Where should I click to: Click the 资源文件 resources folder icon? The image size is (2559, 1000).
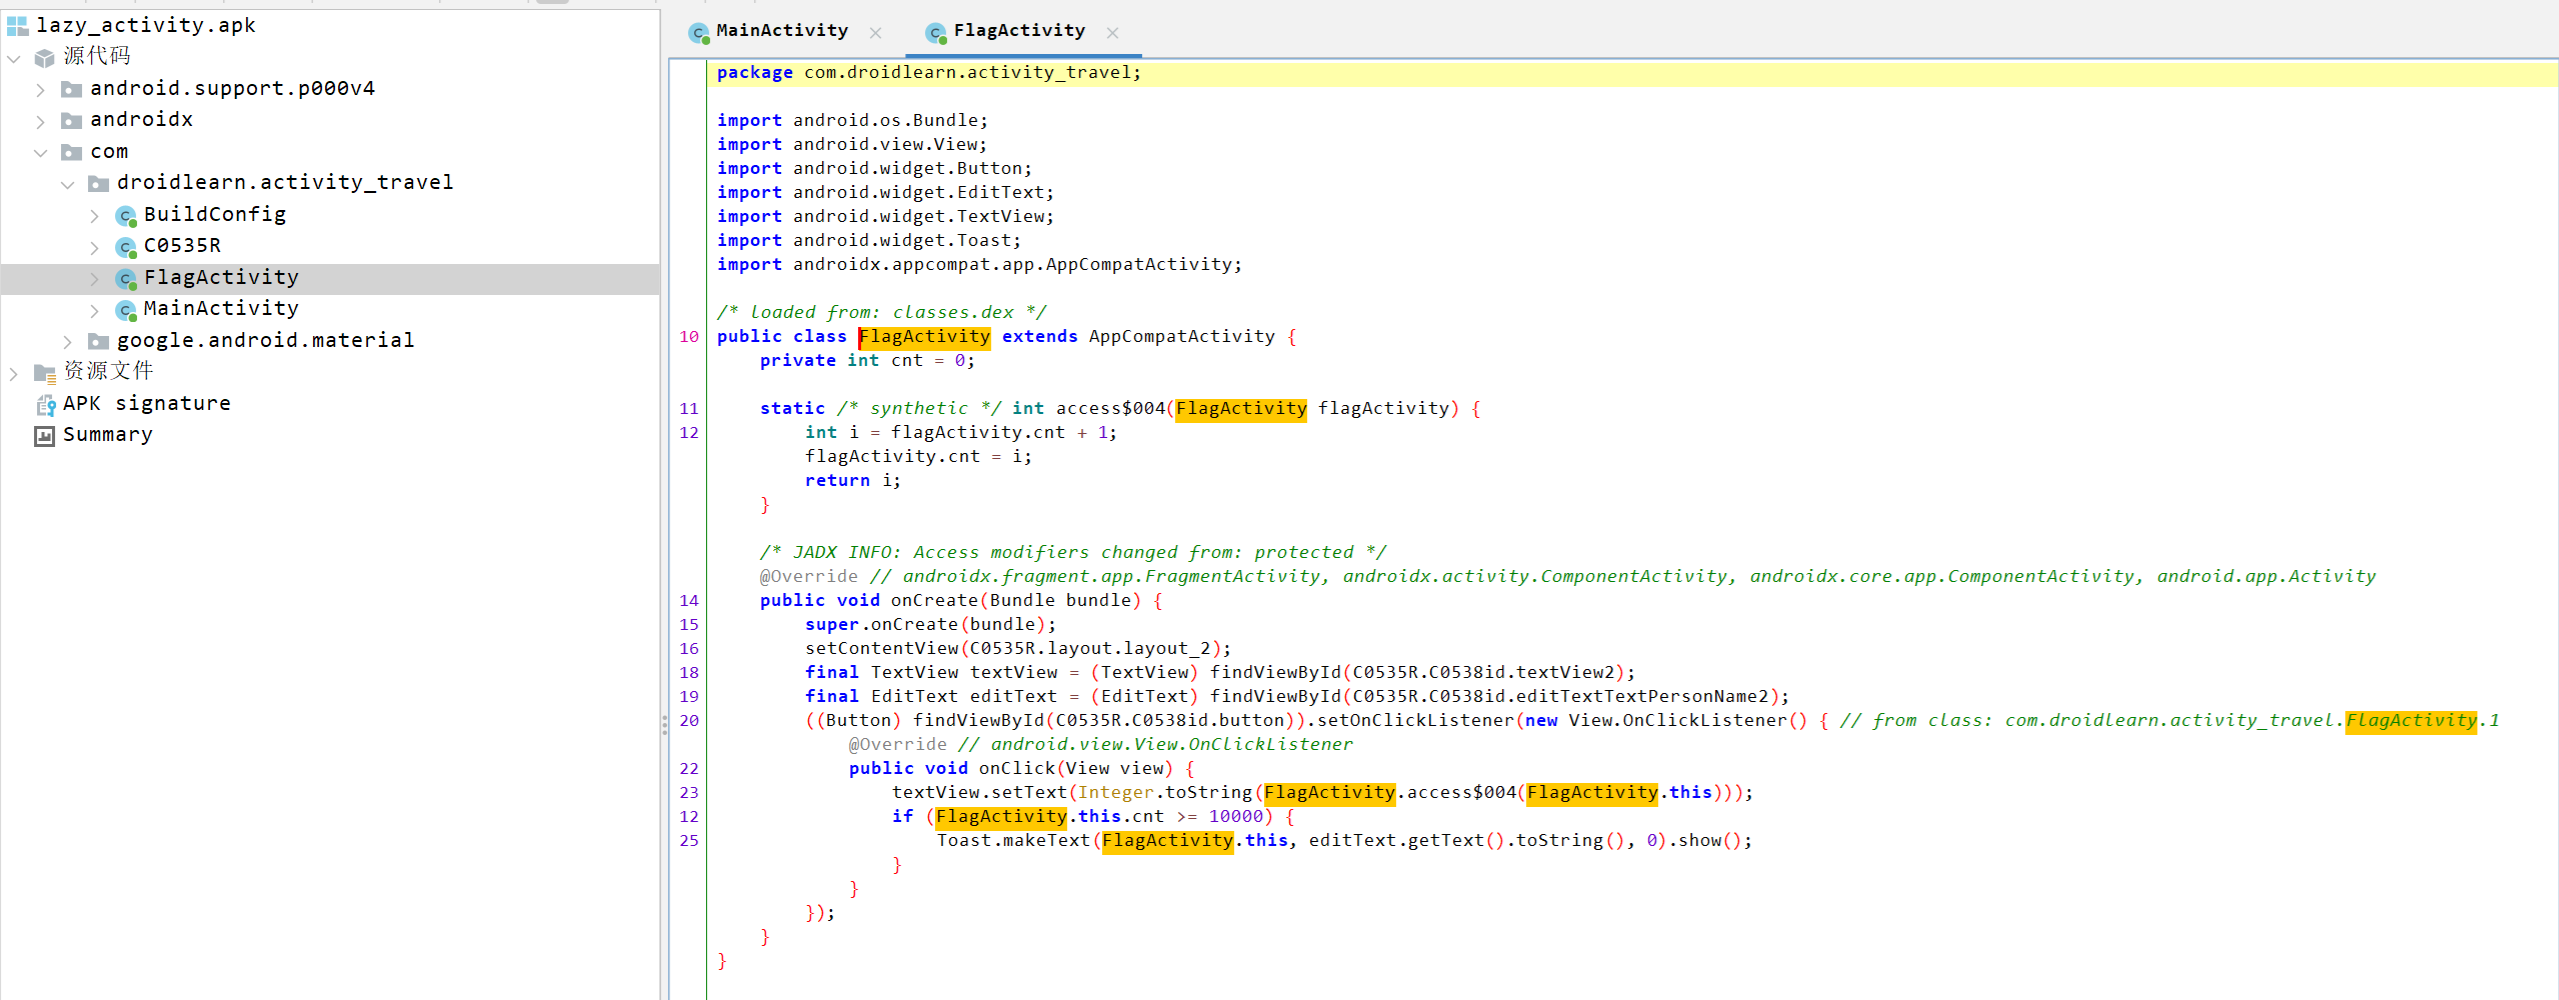point(45,373)
